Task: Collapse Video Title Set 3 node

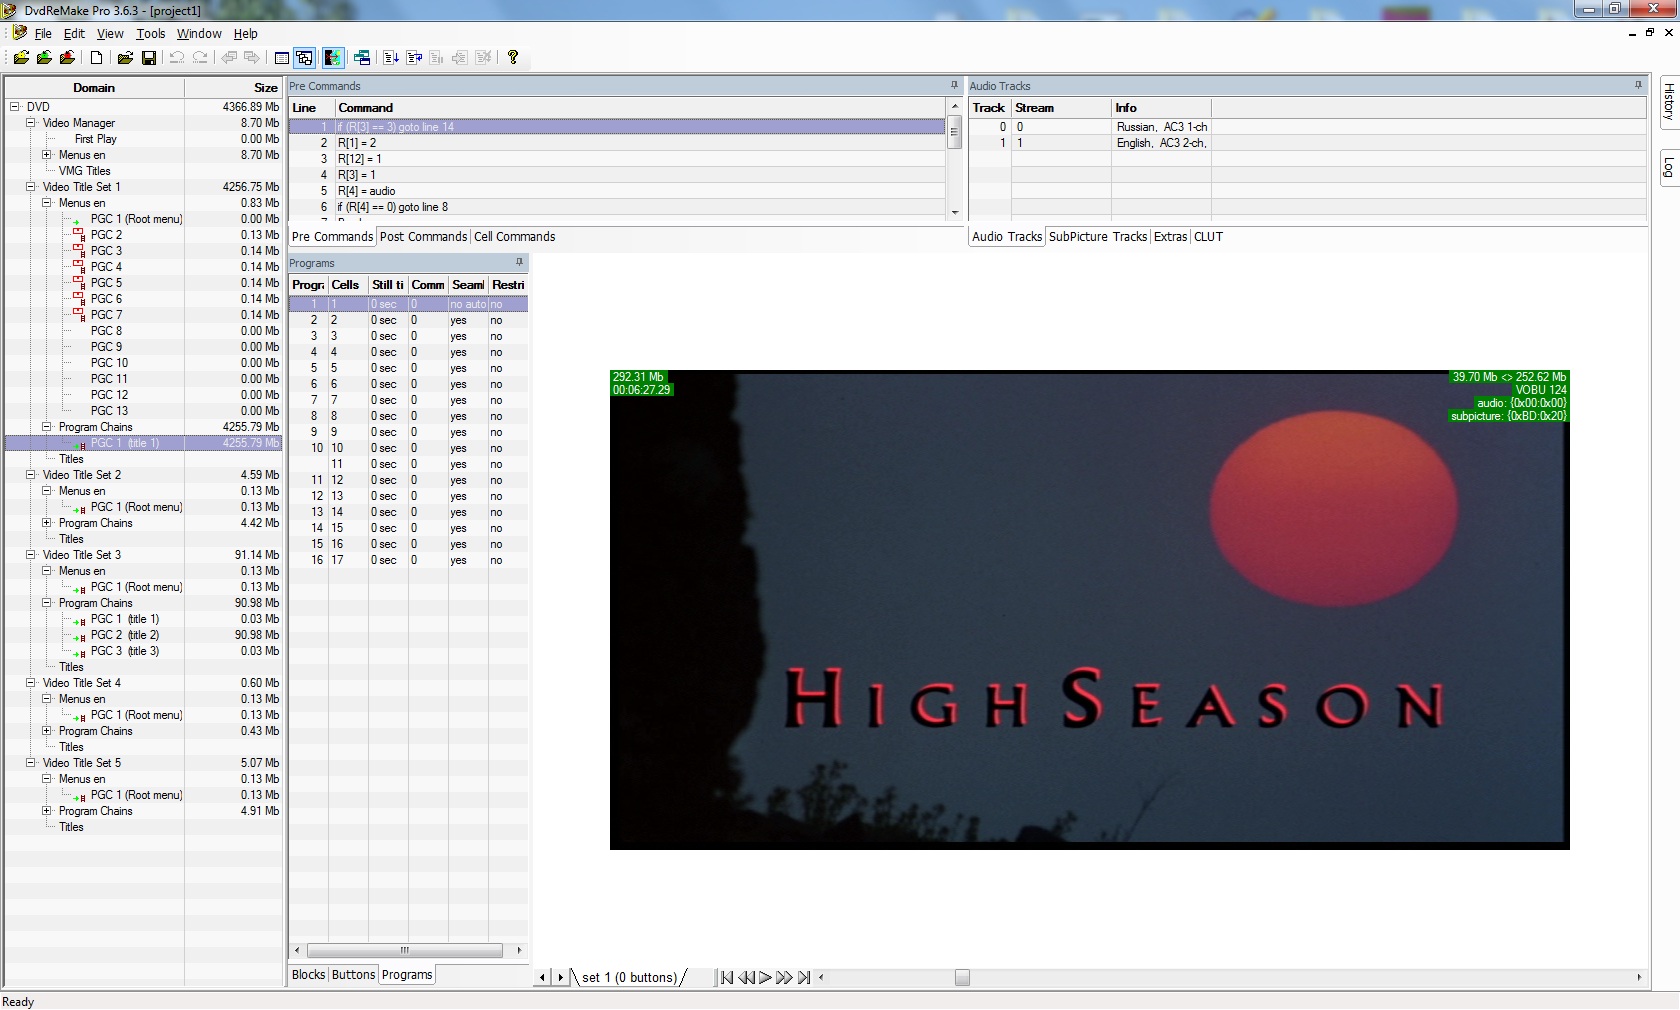Action: point(31,554)
